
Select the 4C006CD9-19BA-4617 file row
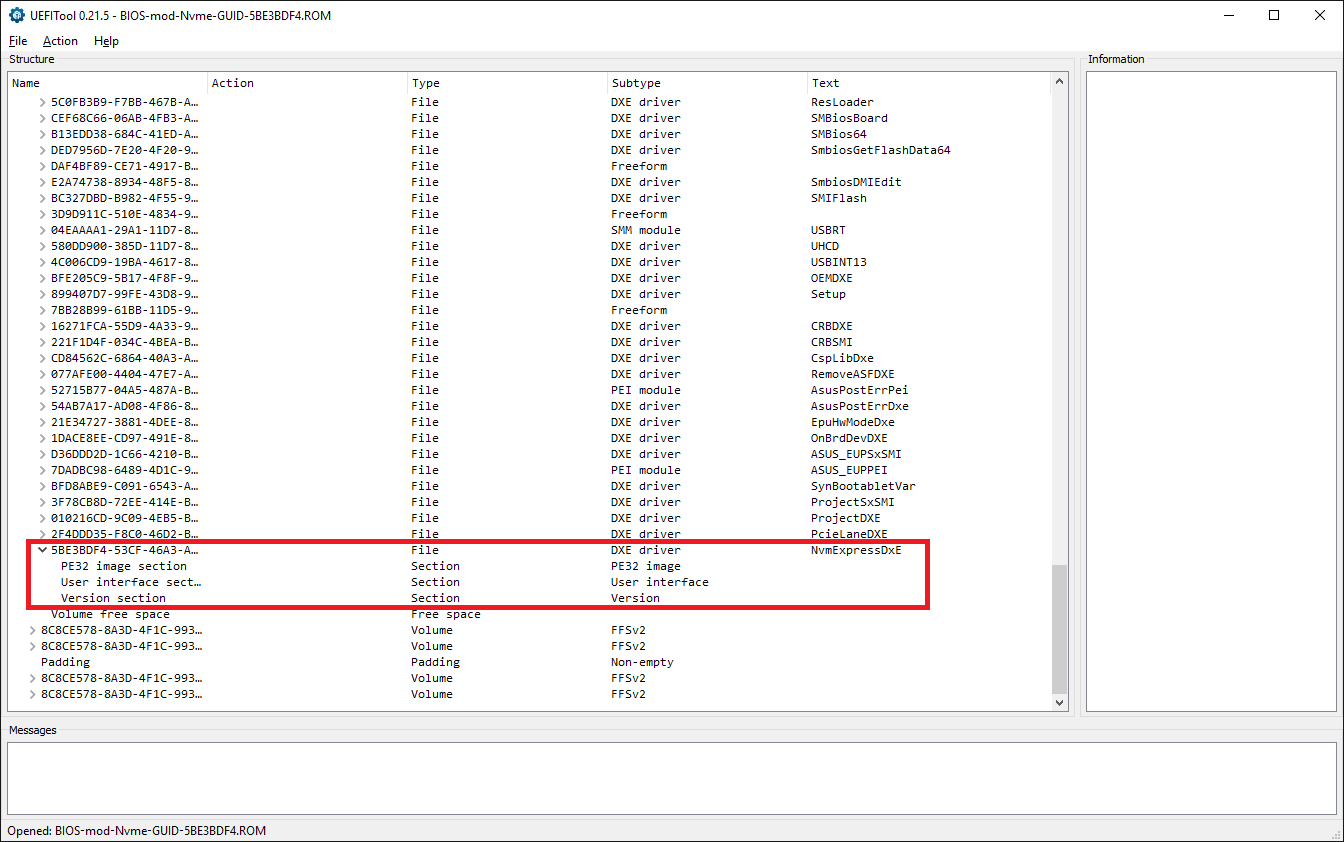click(x=530, y=262)
